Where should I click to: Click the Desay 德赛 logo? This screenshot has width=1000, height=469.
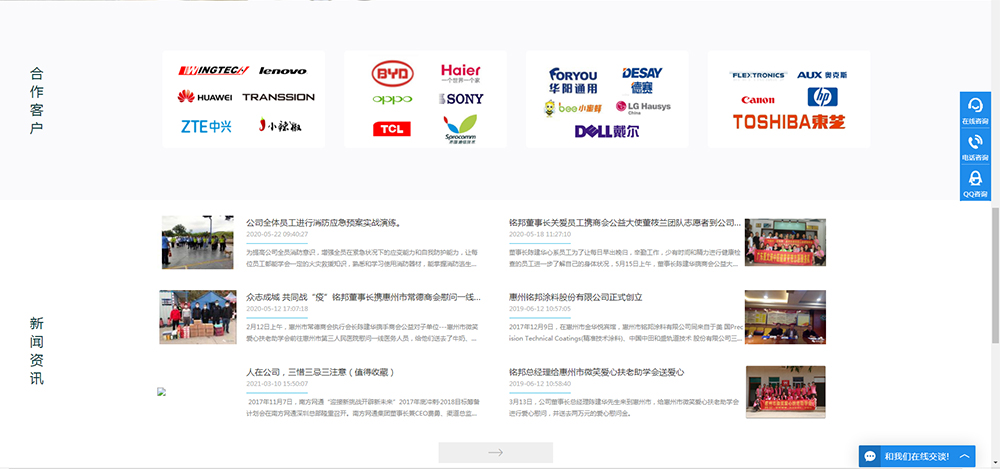[642, 80]
